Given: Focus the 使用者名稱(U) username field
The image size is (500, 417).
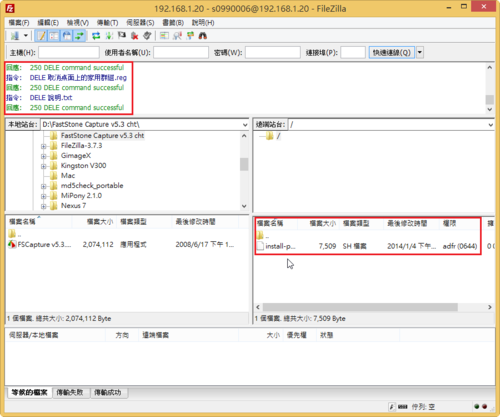Looking at the screenshot, I should click(181, 52).
